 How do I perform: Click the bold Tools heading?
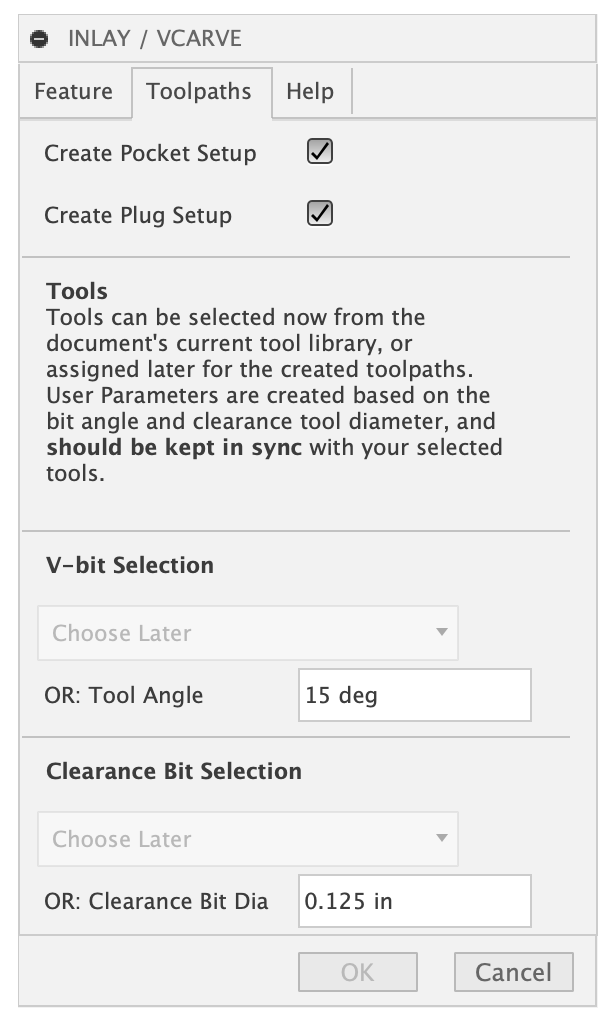coord(77,293)
